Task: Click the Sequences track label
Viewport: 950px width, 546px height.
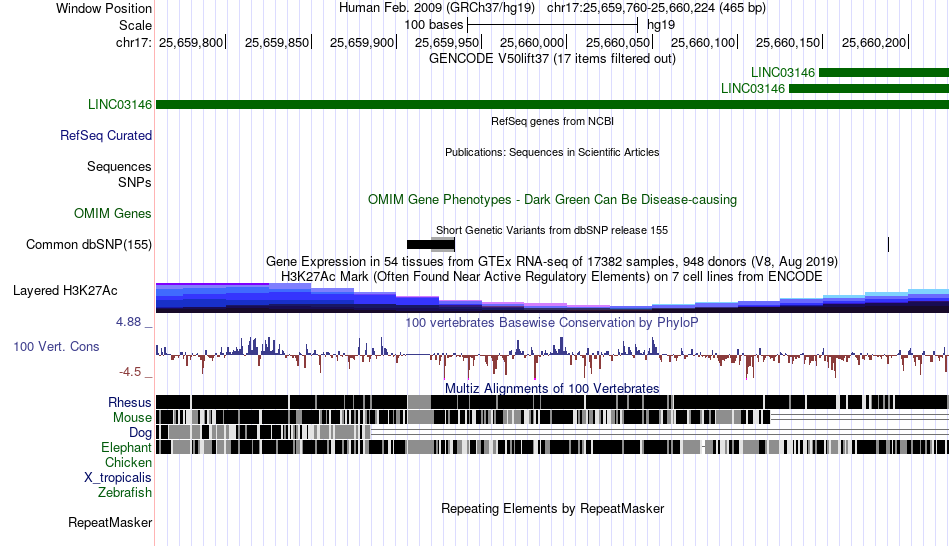Action: click(119, 167)
